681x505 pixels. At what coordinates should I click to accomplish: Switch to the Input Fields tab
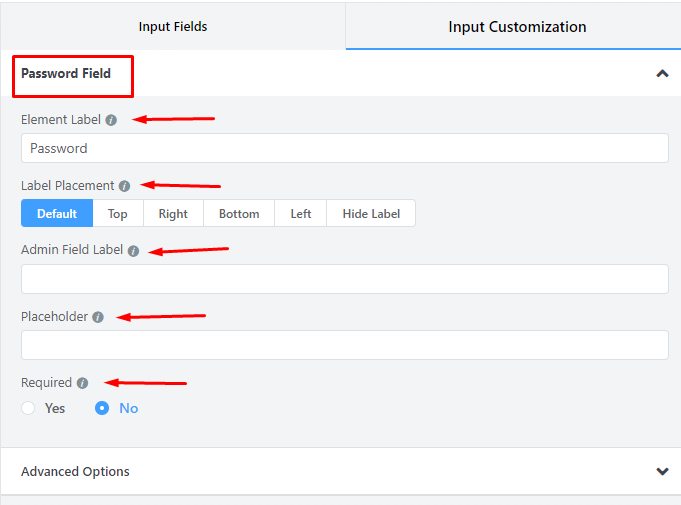coord(173,27)
